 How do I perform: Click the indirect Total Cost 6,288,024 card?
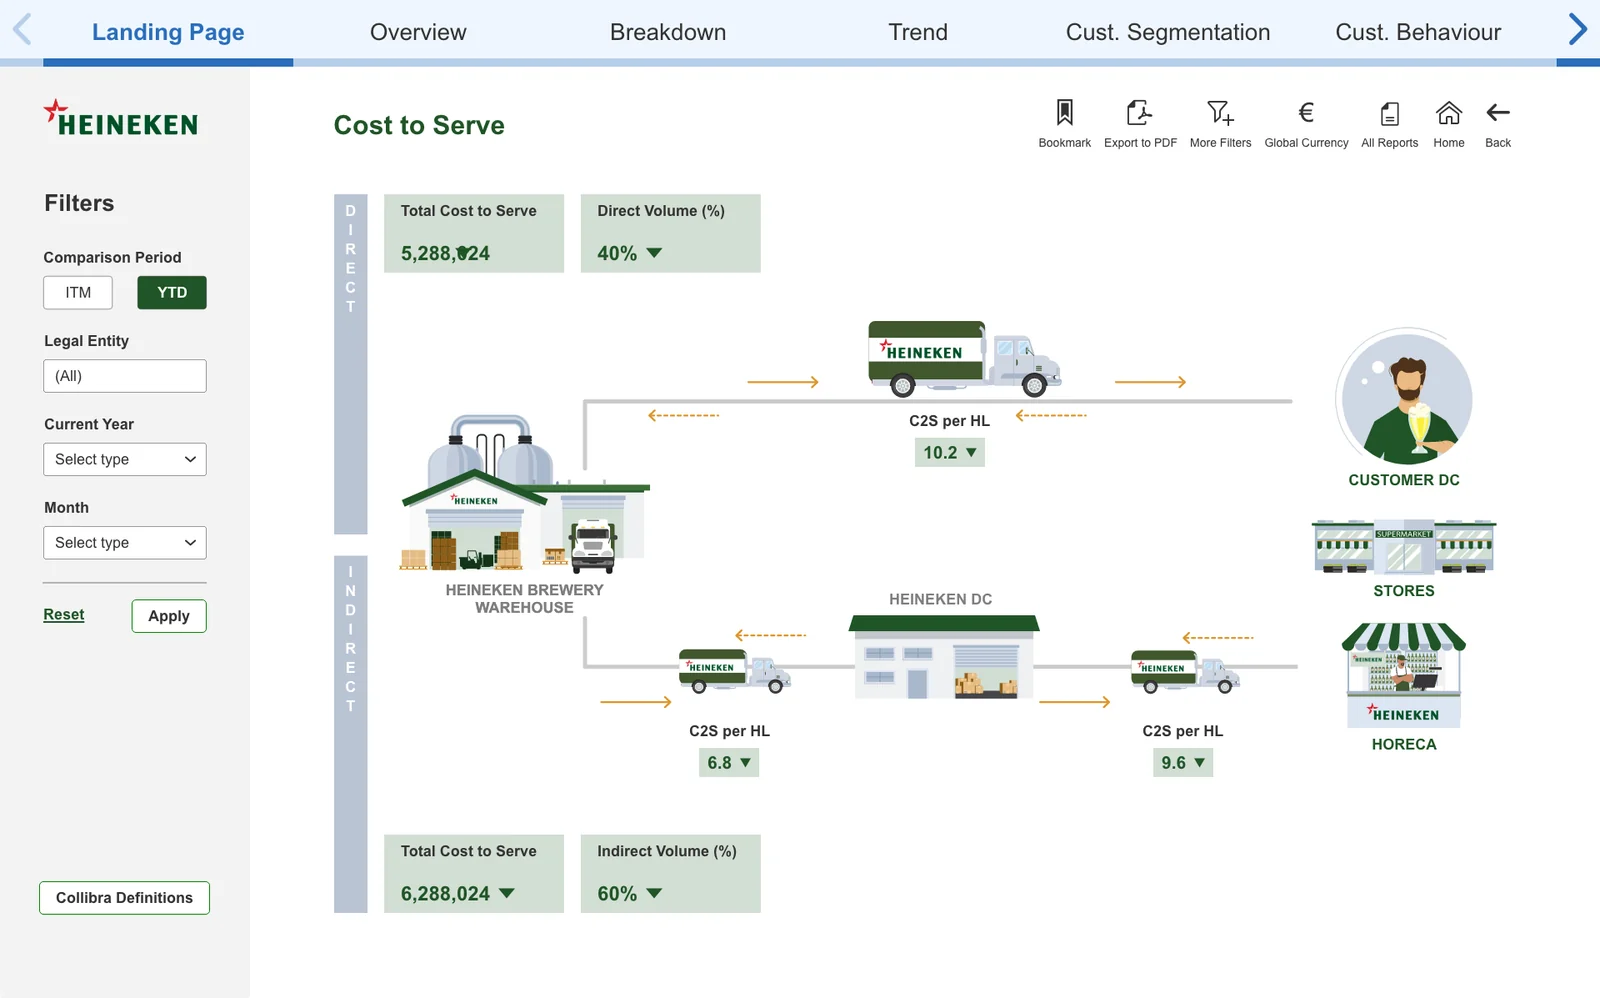click(474, 874)
